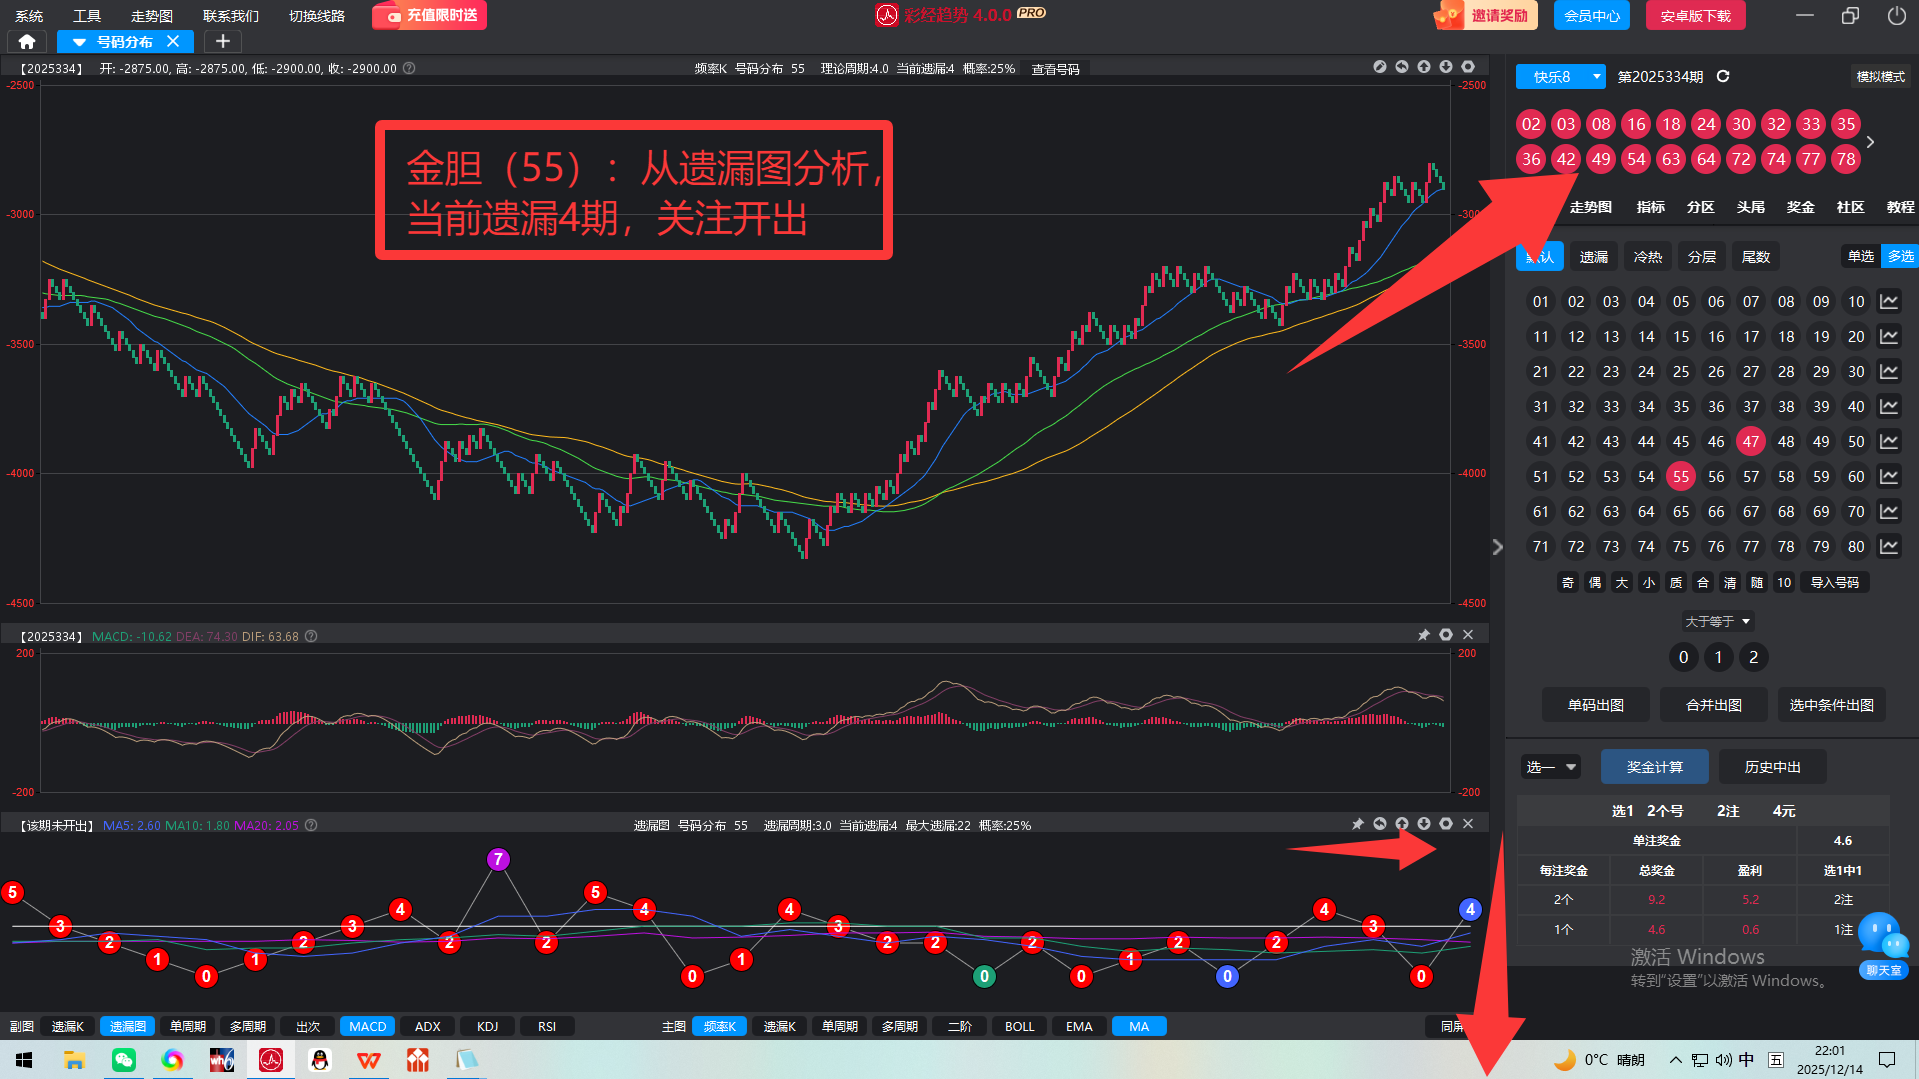The image size is (1919, 1079).
Task: Toggle the KDJ sub-chart indicator
Action: (x=487, y=1026)
